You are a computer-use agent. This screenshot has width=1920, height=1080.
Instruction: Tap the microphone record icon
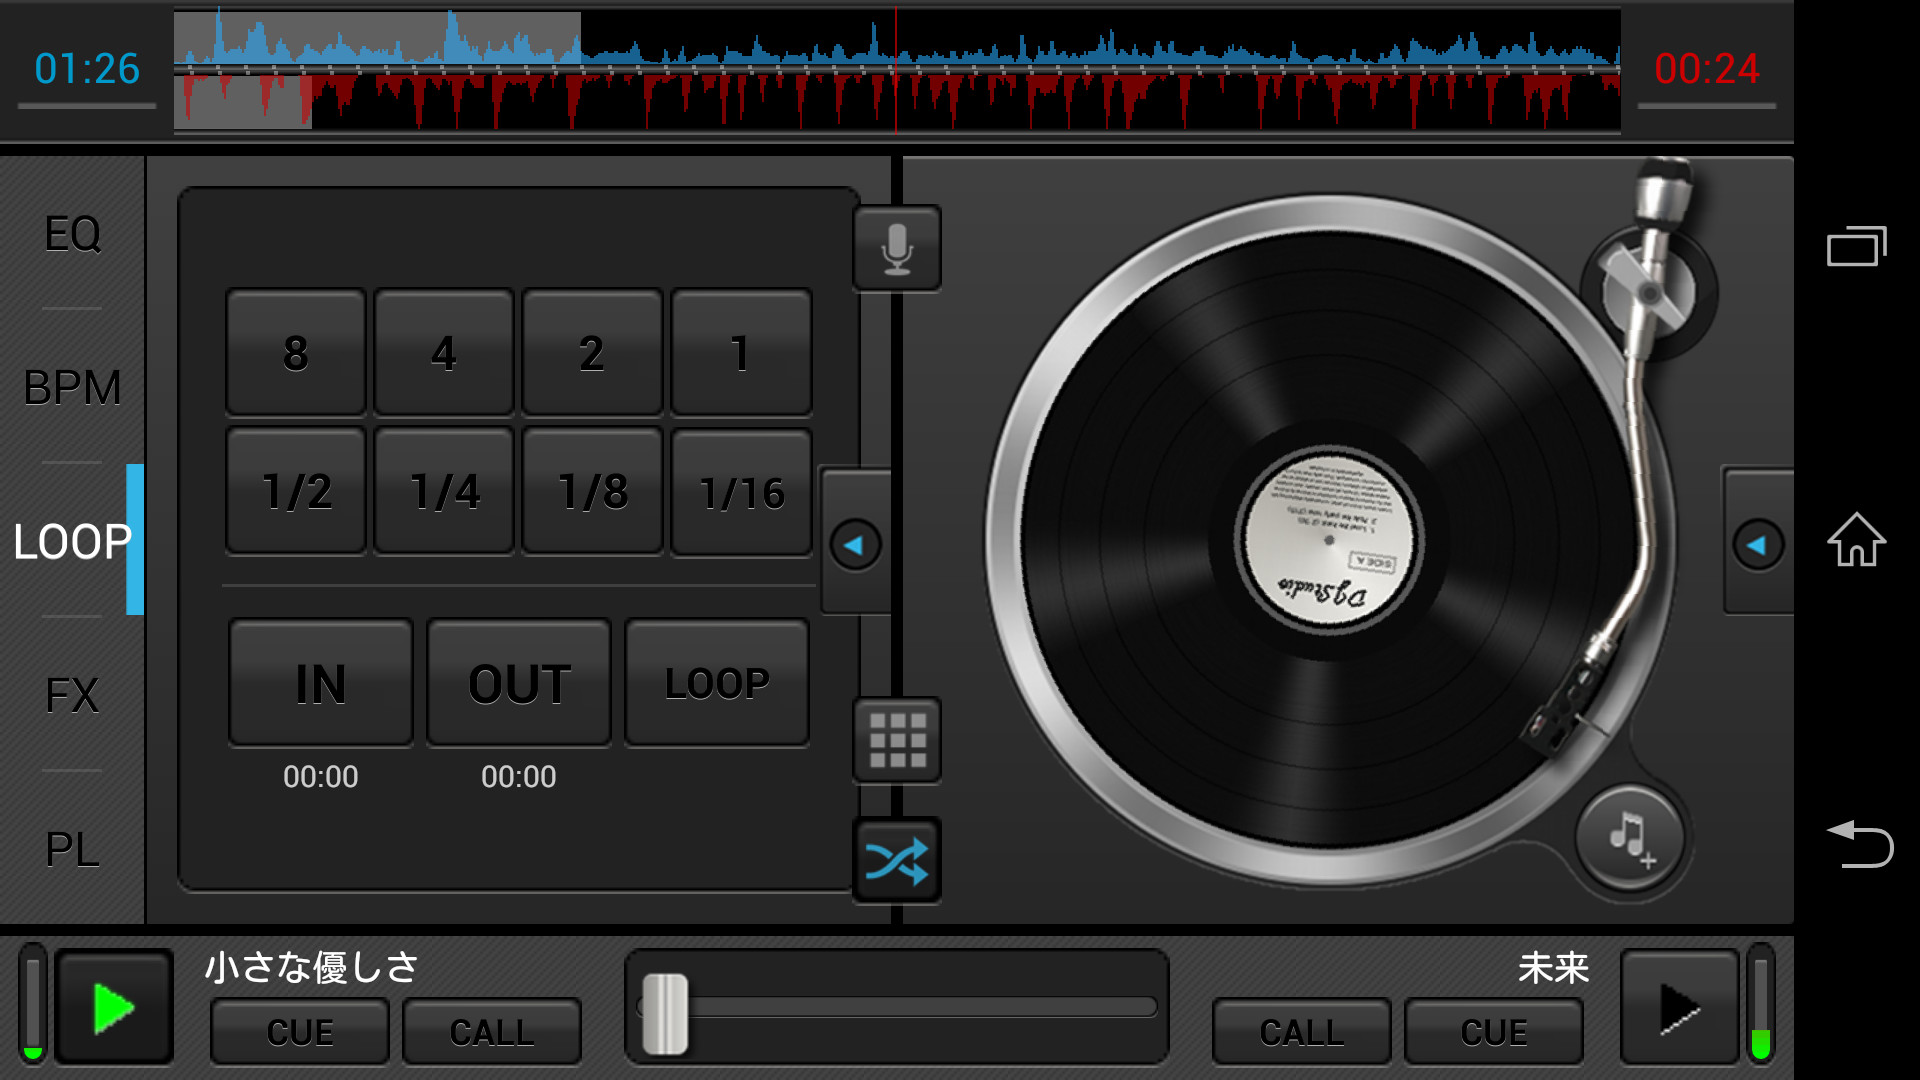point(897,249)
